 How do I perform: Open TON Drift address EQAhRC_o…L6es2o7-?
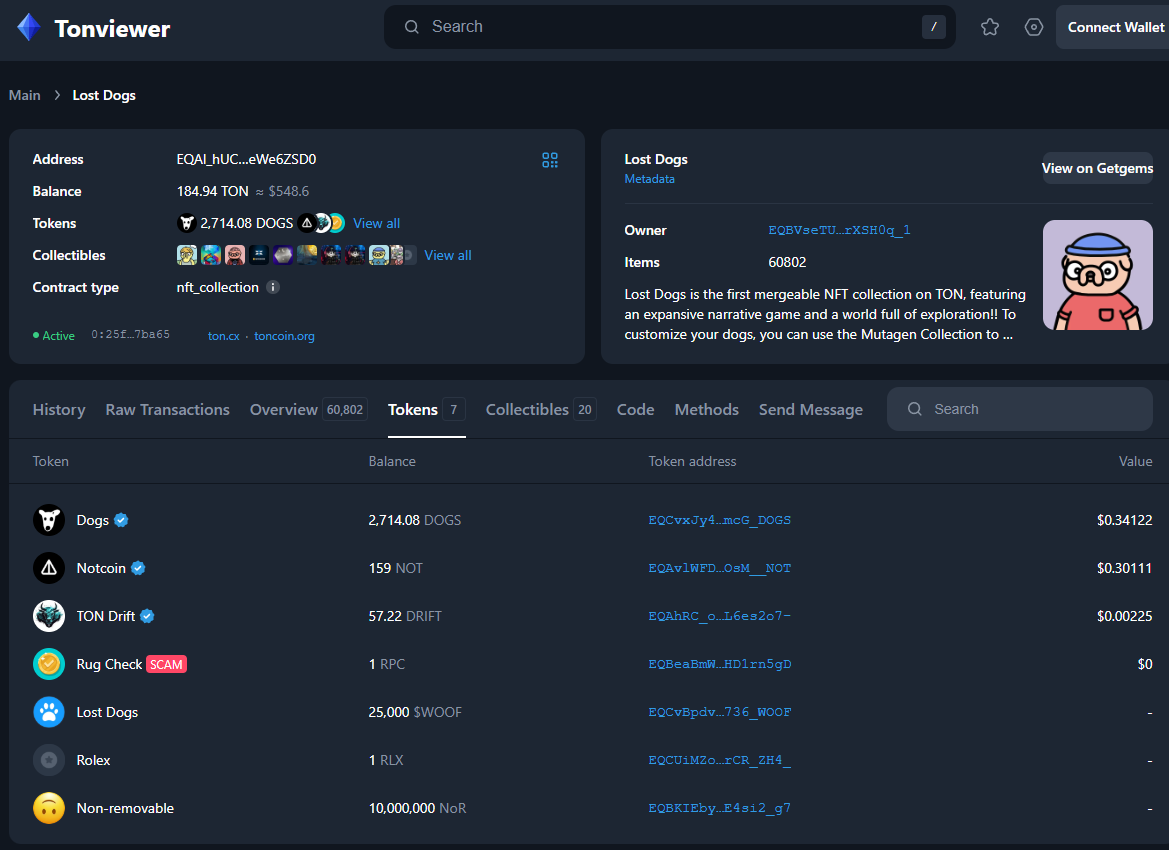[x=719, y=616]
